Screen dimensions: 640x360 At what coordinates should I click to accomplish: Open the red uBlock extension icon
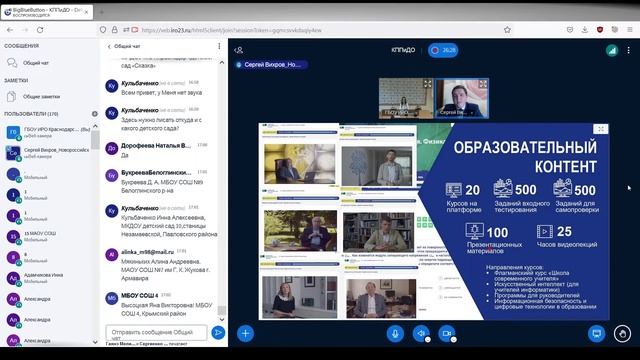tap(600, 30)
